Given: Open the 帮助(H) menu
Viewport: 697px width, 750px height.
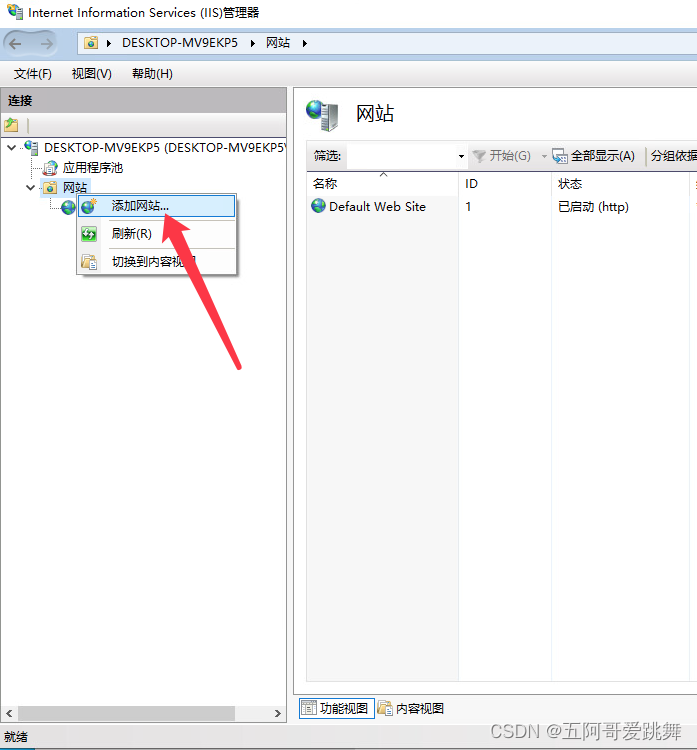Looking at the screenshot, I should tap(152, 74).
